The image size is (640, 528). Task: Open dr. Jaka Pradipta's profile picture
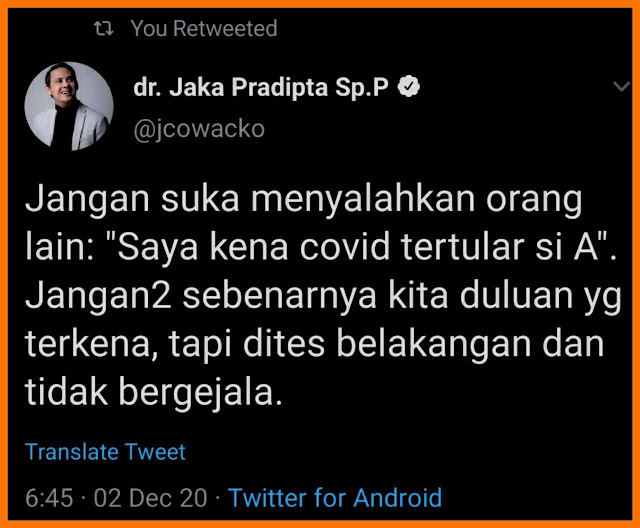tap(69, 106)
